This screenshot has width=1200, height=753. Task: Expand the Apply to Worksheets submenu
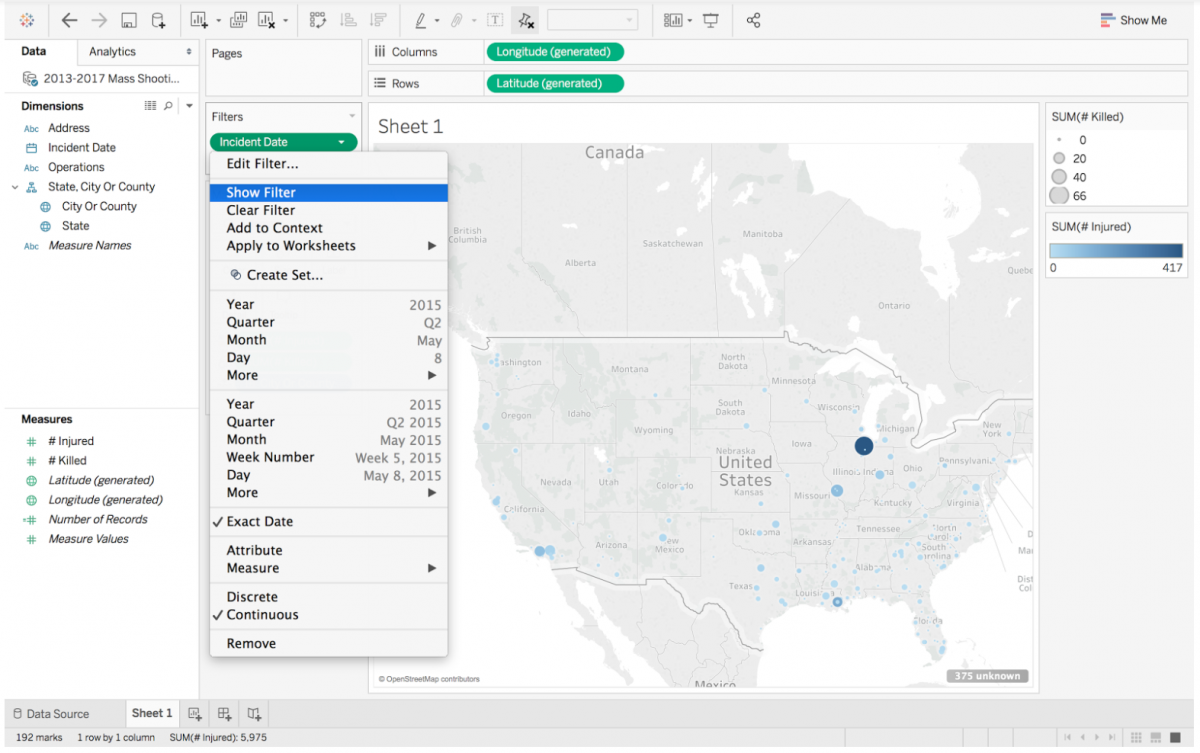coord(290,246)
